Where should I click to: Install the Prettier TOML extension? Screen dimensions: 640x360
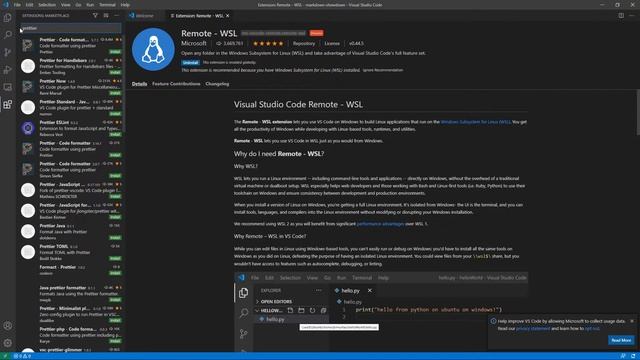(x=115, y=258)
